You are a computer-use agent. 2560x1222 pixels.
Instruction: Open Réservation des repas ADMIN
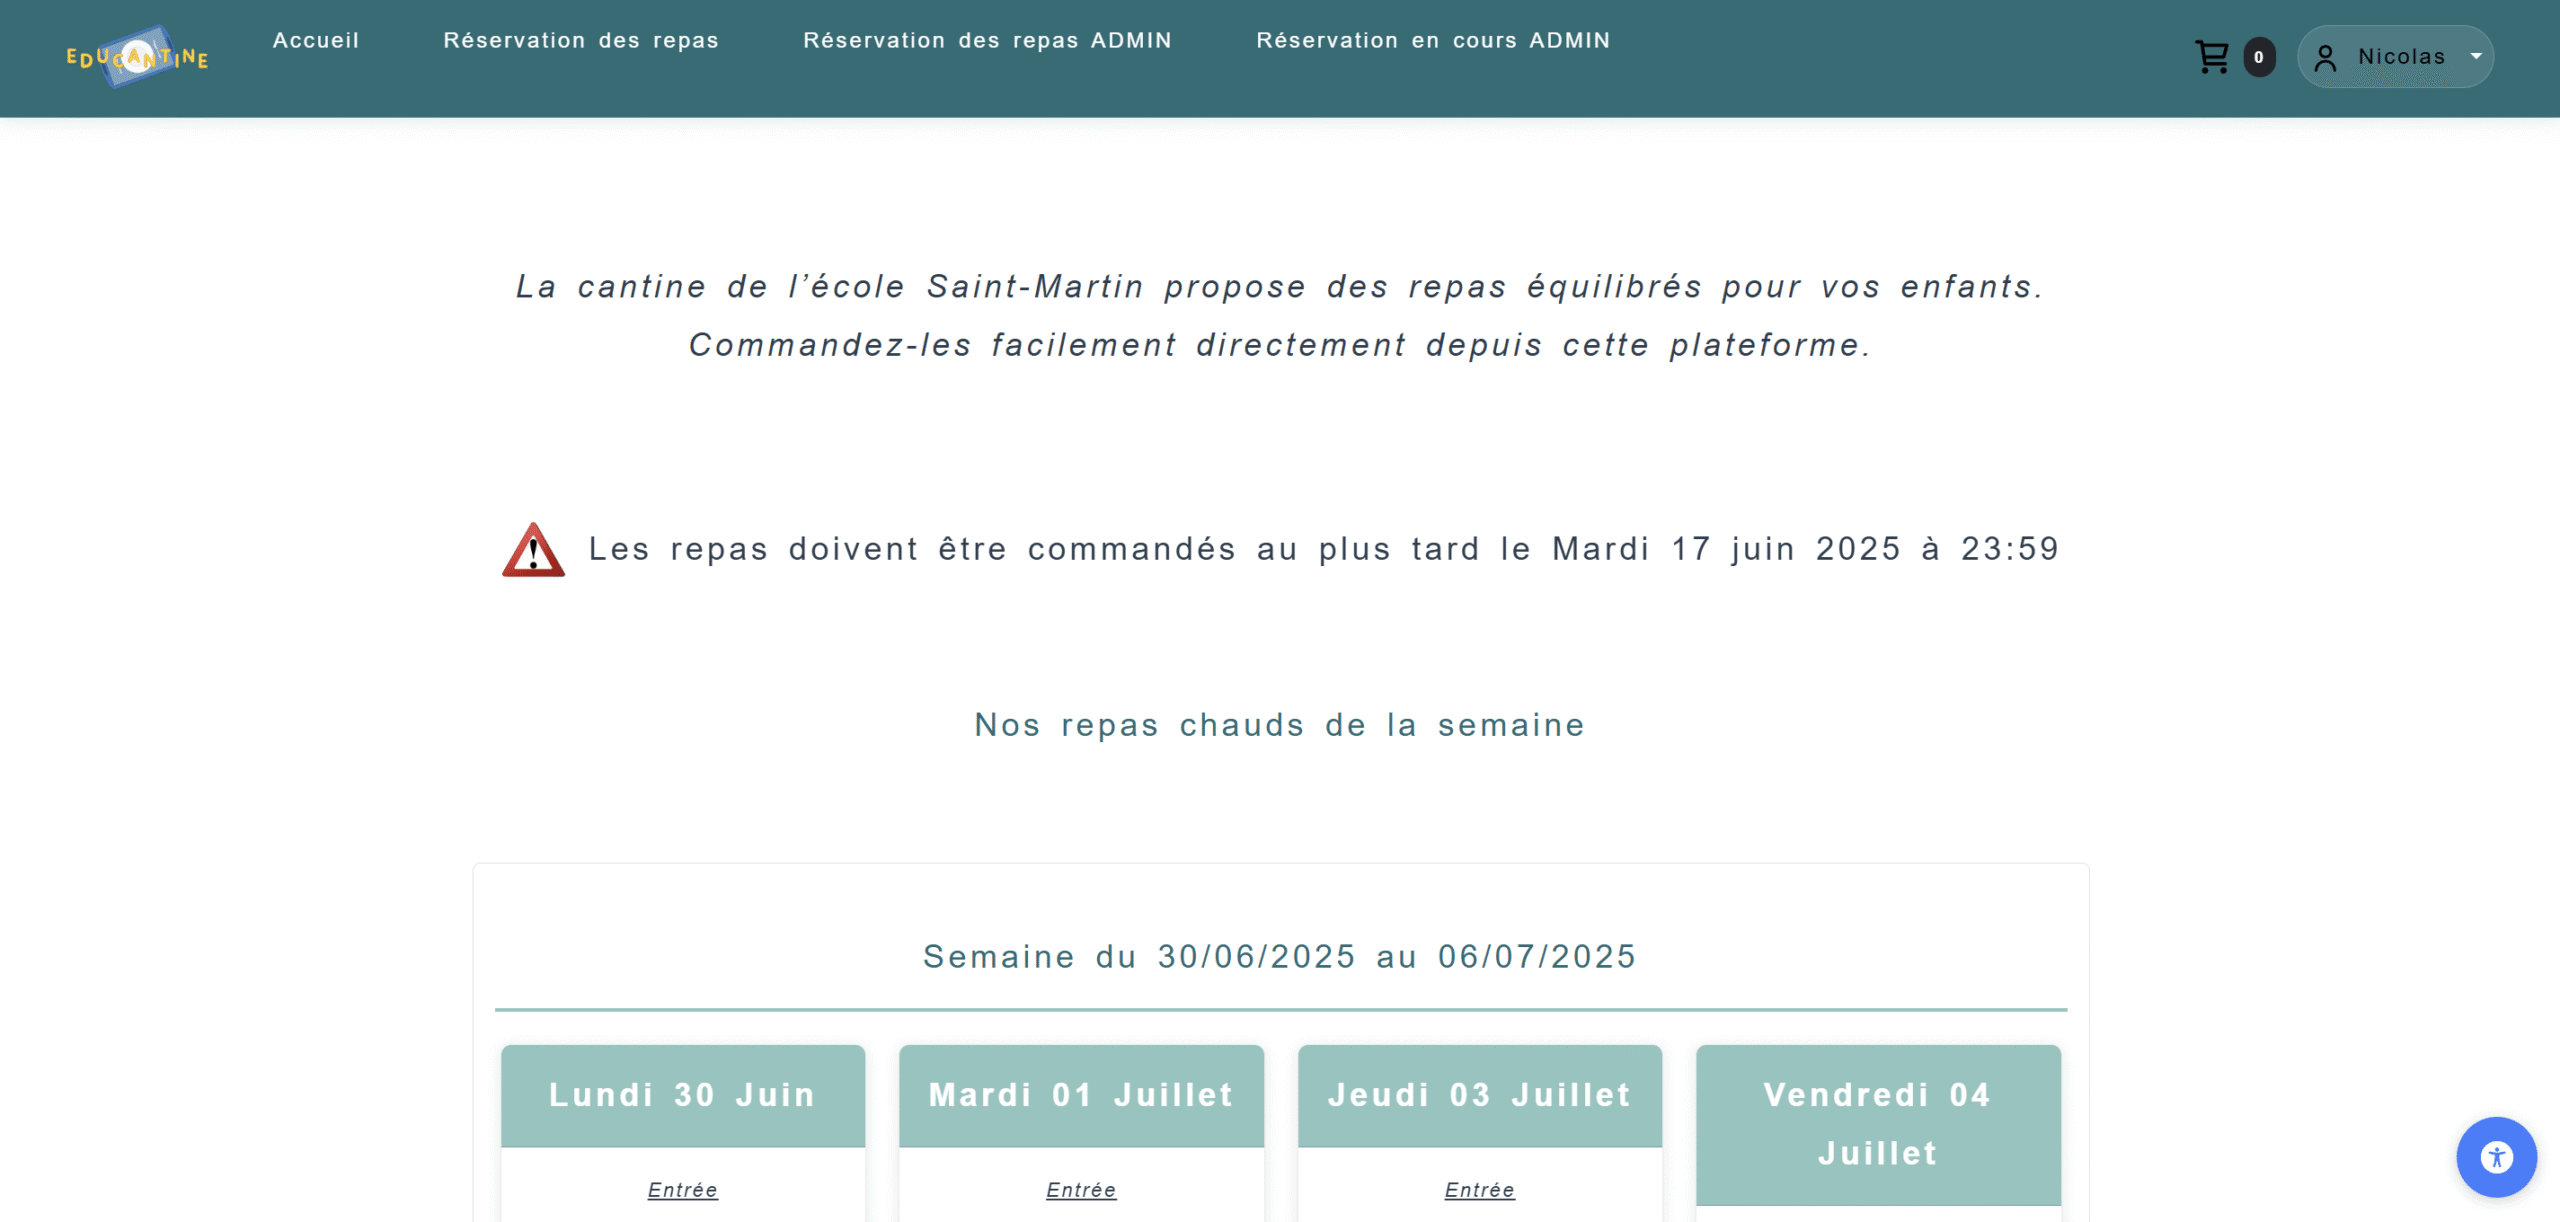tap(987, 41)
